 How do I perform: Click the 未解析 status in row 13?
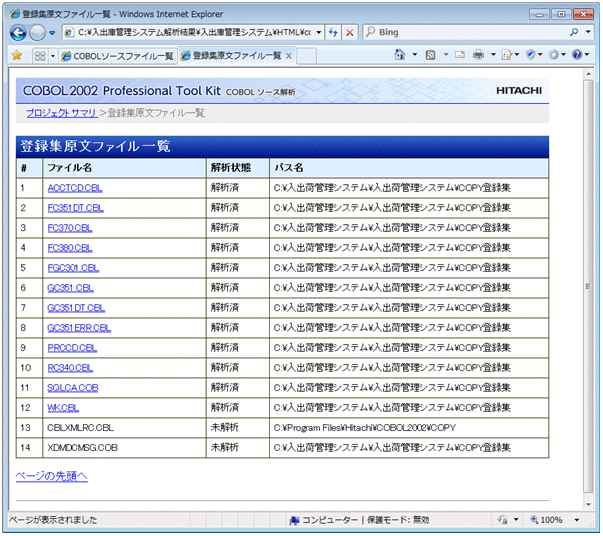[x=225, y=428]
